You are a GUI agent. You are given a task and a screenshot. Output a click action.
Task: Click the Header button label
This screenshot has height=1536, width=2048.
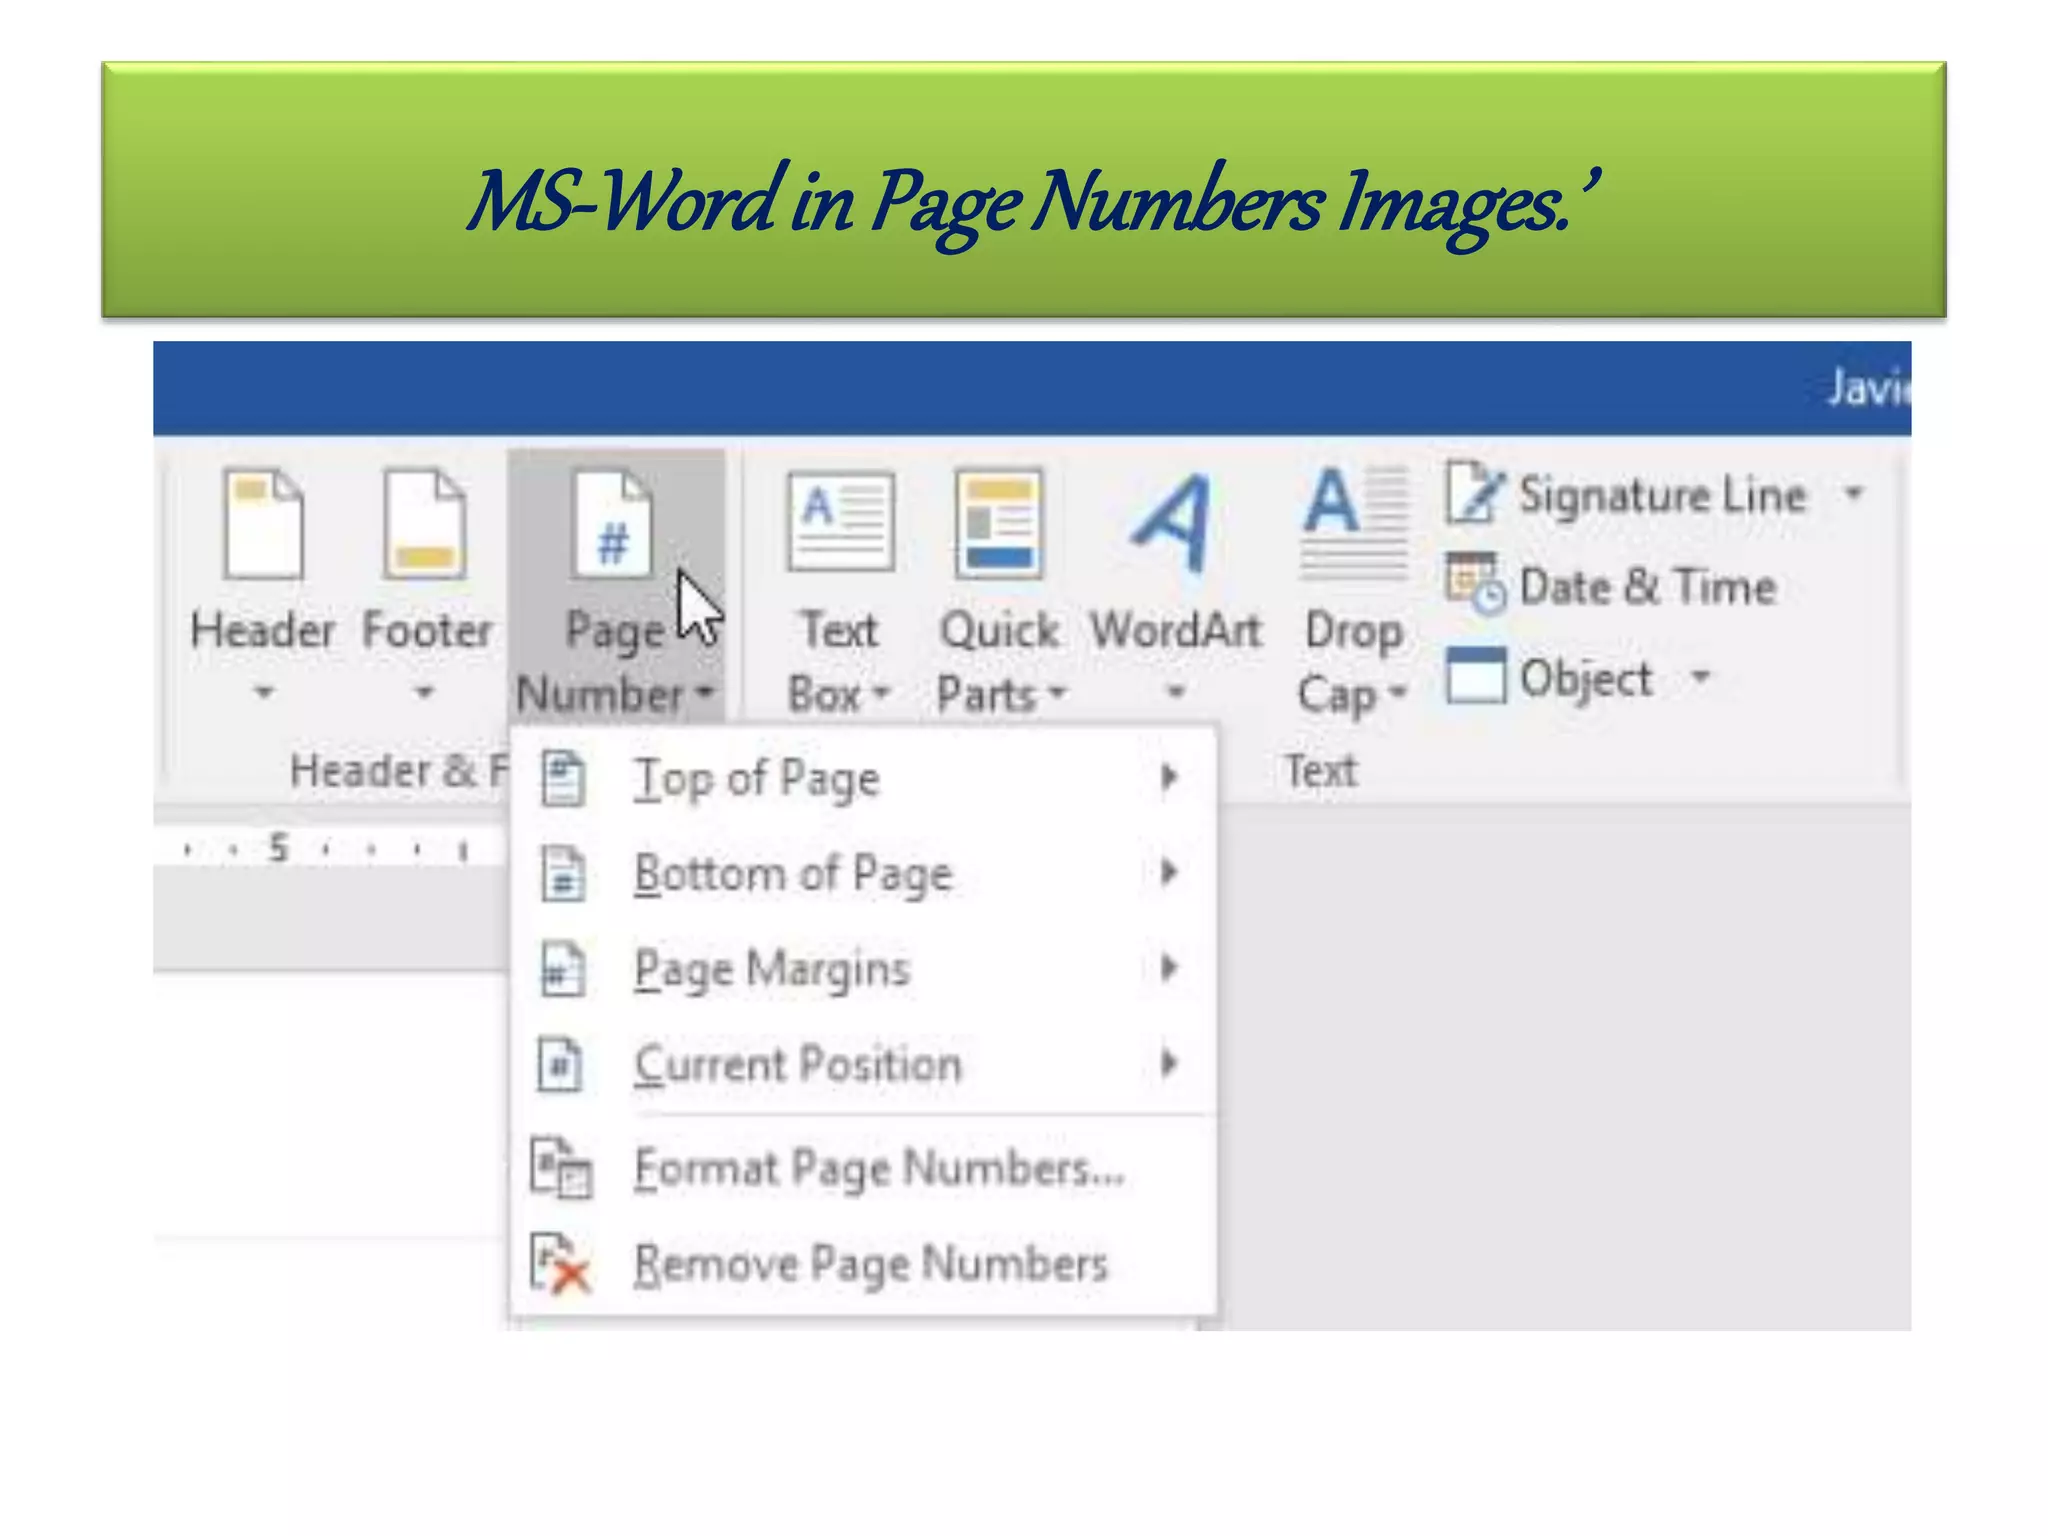point(262,631)
